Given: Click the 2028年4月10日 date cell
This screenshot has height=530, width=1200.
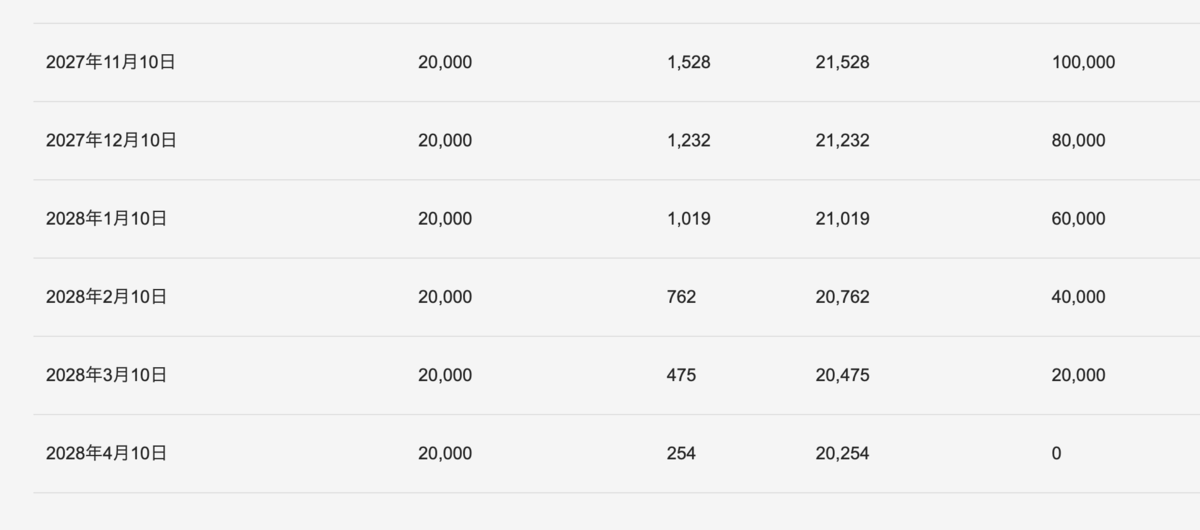Looking at the screenshot, I should 106,453.
